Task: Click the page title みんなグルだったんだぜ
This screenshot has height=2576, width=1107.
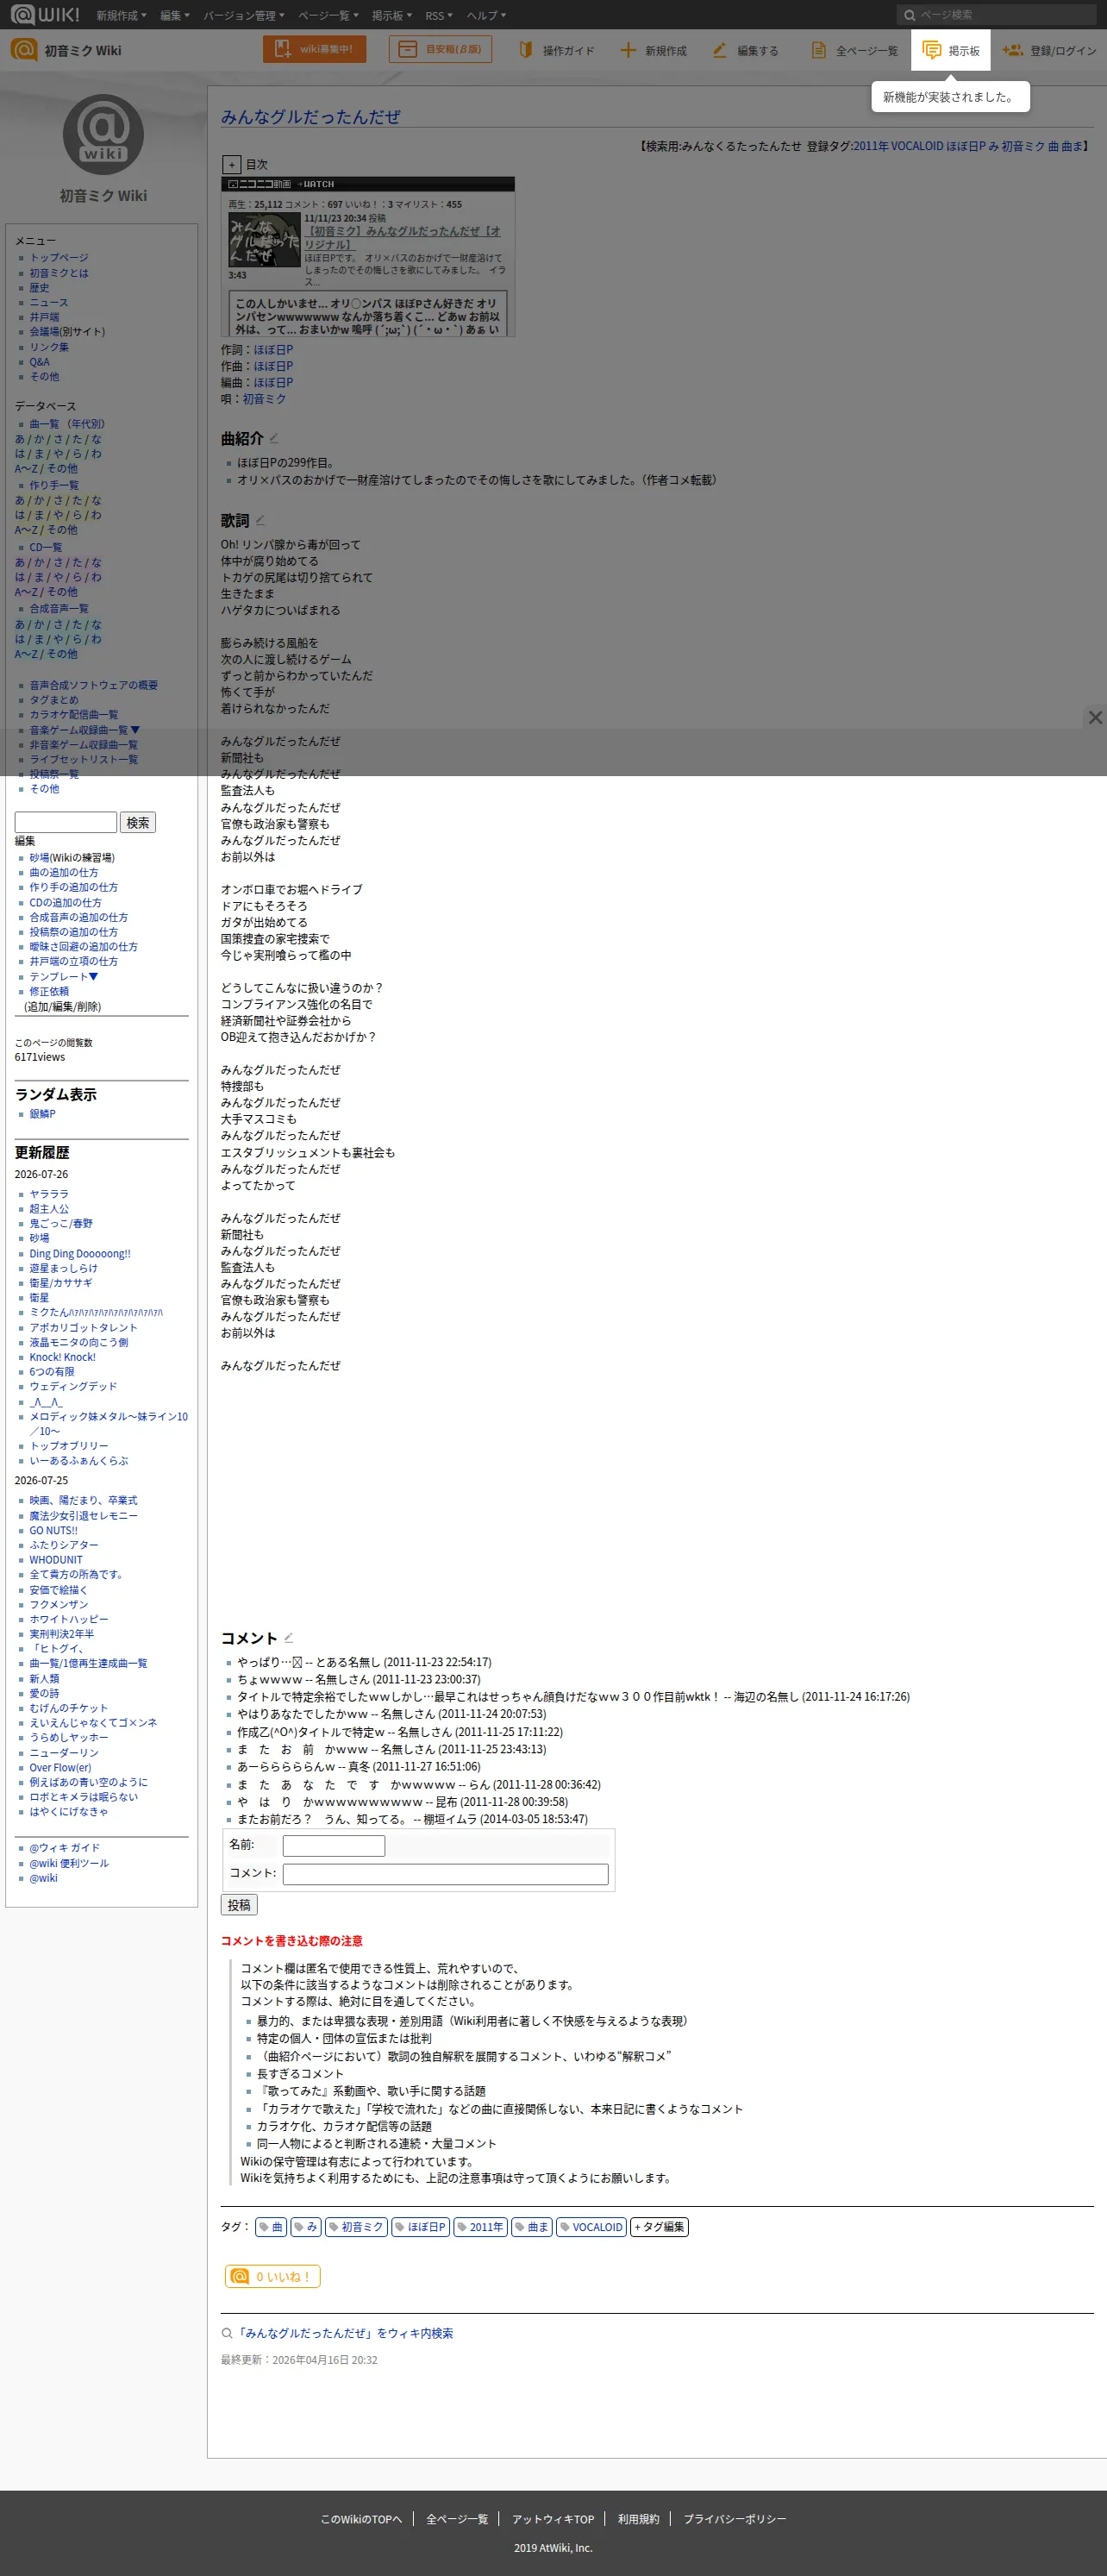Action: [310, 117]
